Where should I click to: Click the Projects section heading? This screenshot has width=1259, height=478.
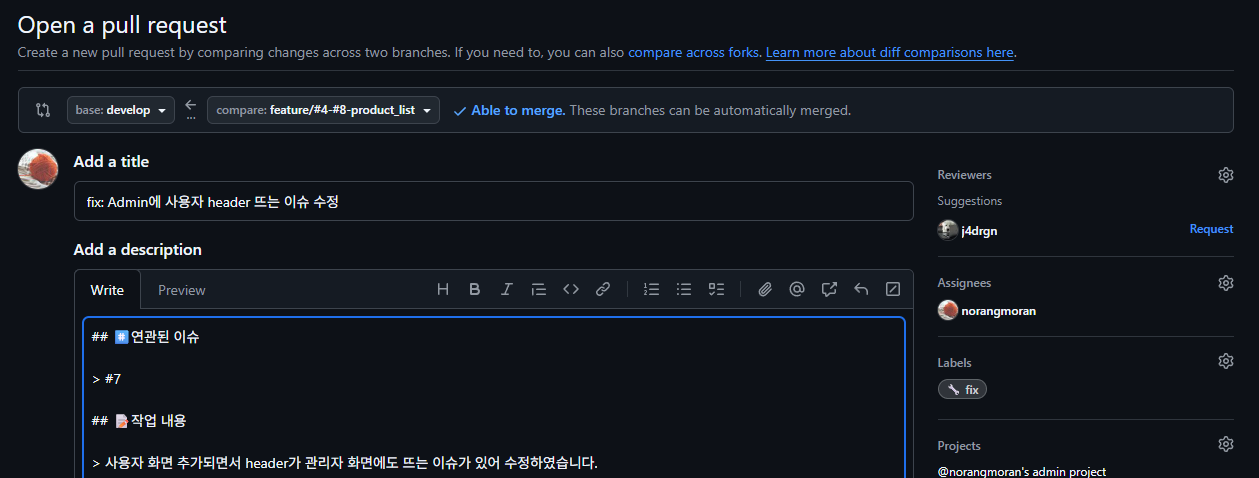(x=959, y=446)
